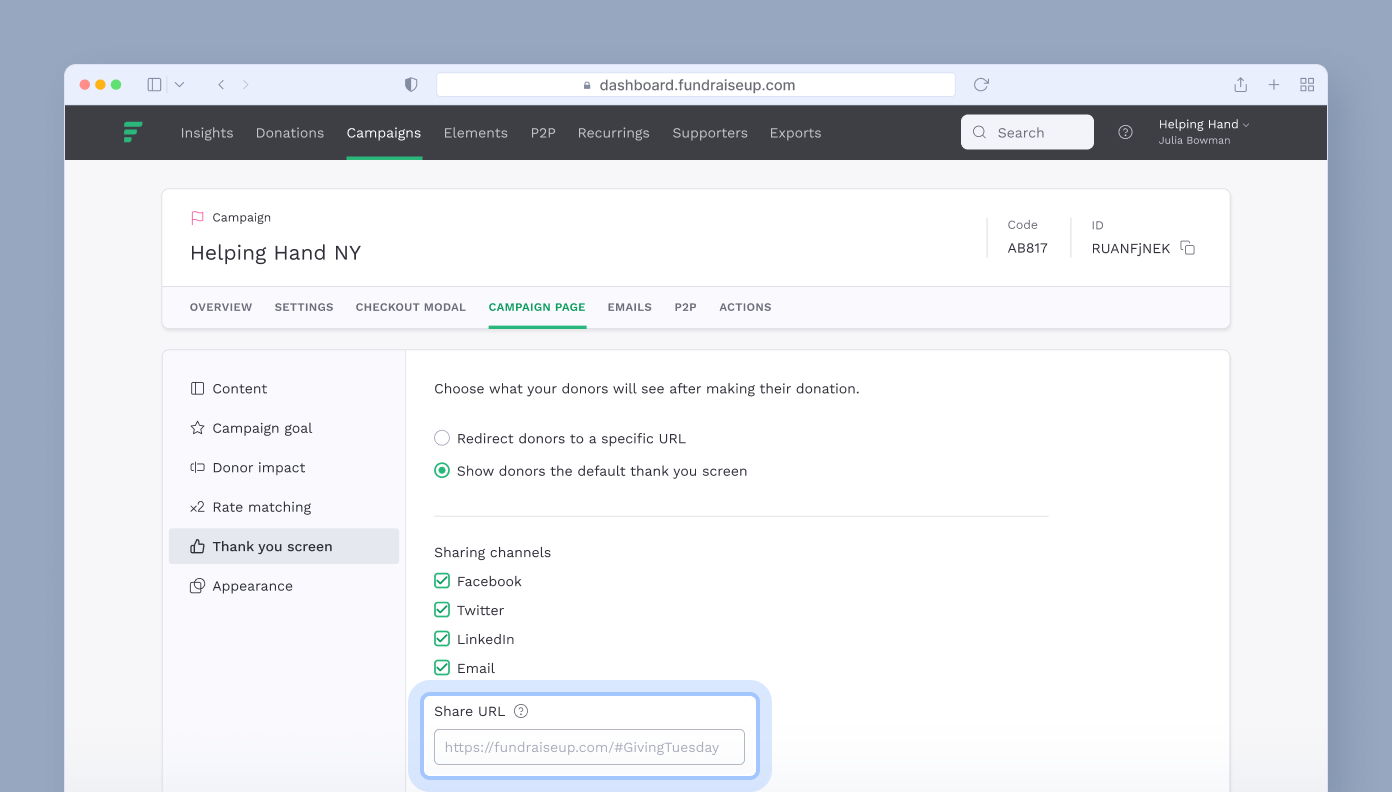
Task: Toggle the Safari sidebar icon
Action: click(x=154, y=85)
